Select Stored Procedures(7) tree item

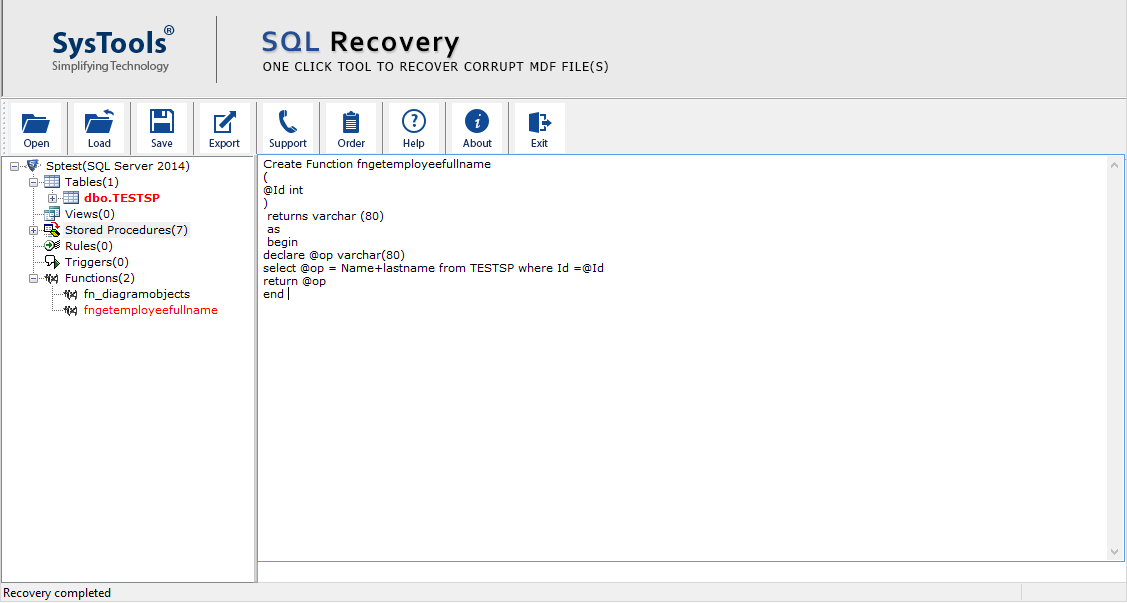click(x=126, y=230)
